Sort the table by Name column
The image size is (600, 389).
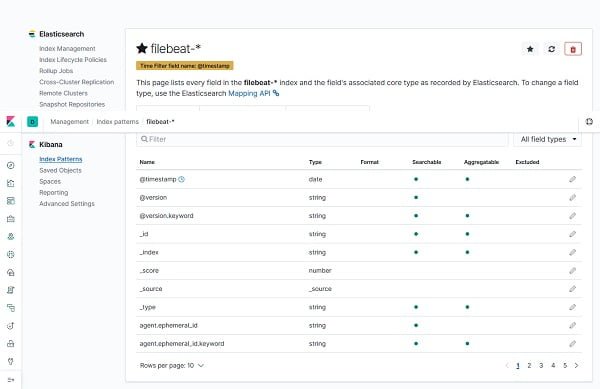coord(147,162)
